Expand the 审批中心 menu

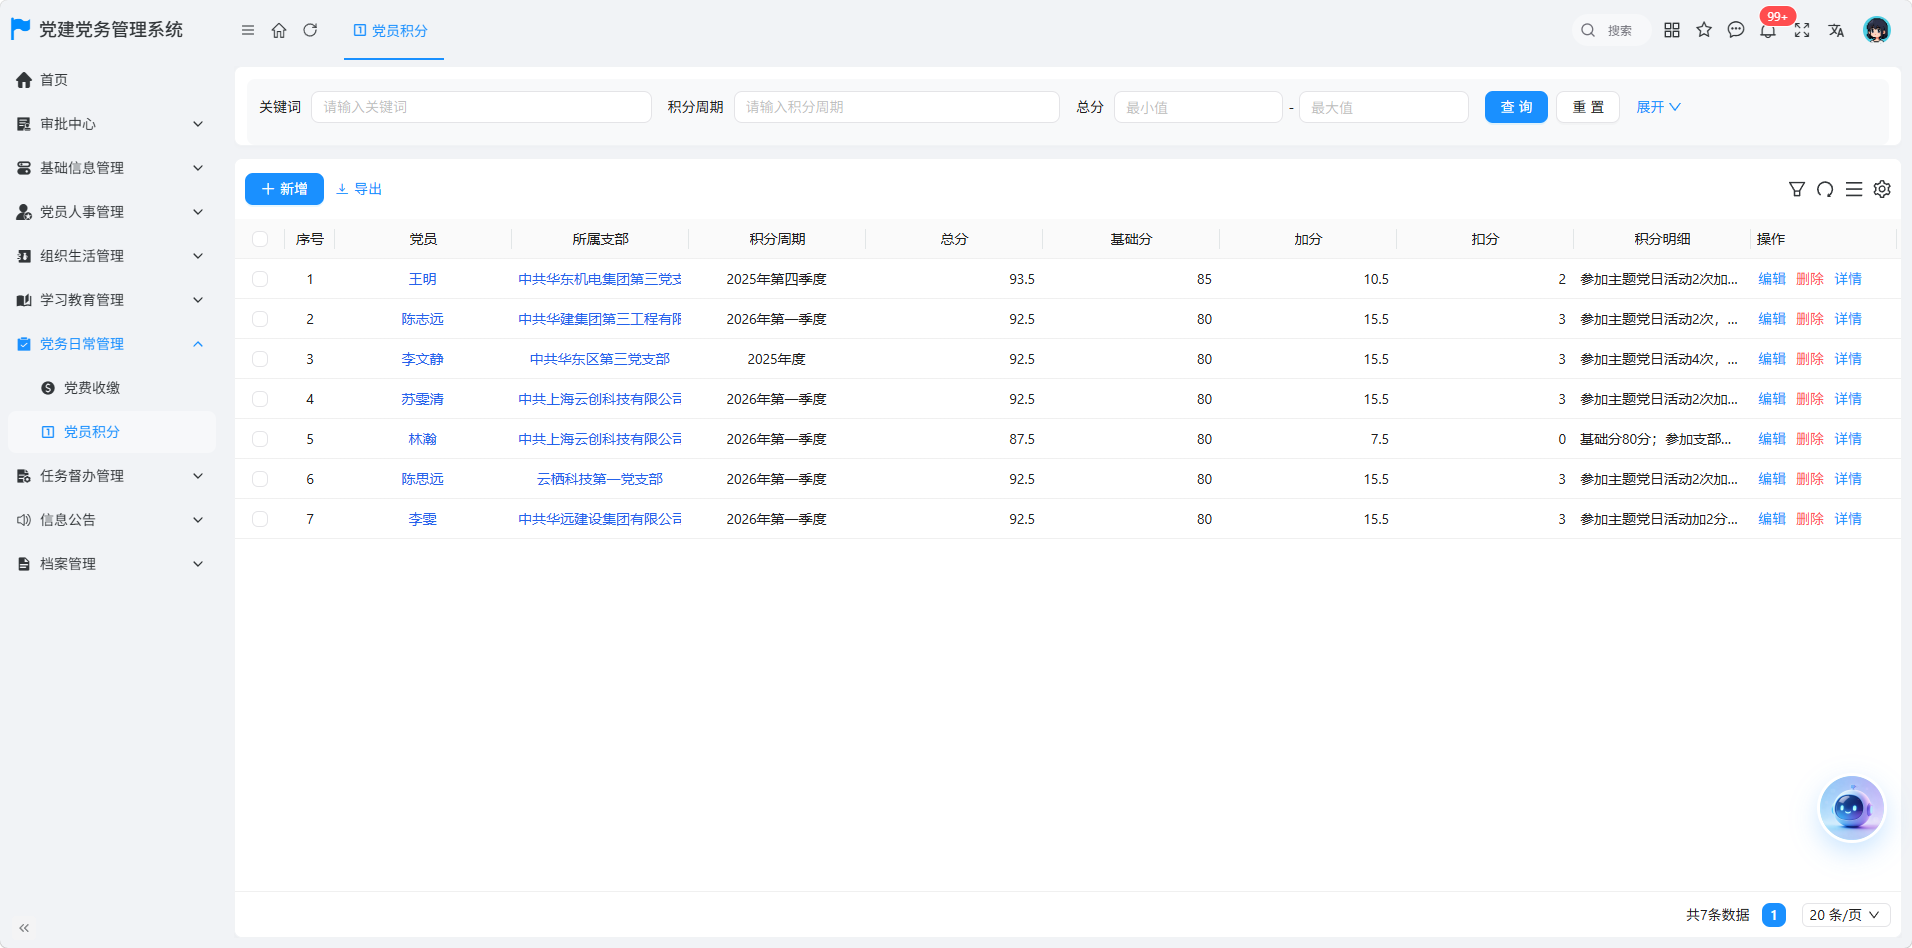click(111, 124)
